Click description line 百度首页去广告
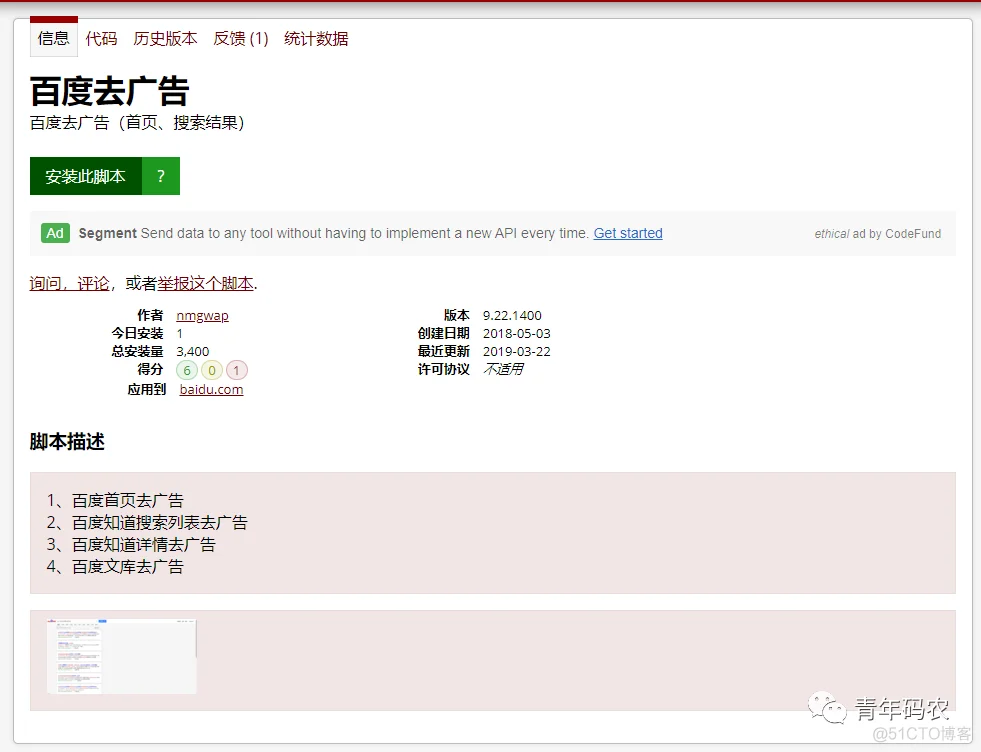Viewport: 981px width, 752px height. click(x=128, y=500)
